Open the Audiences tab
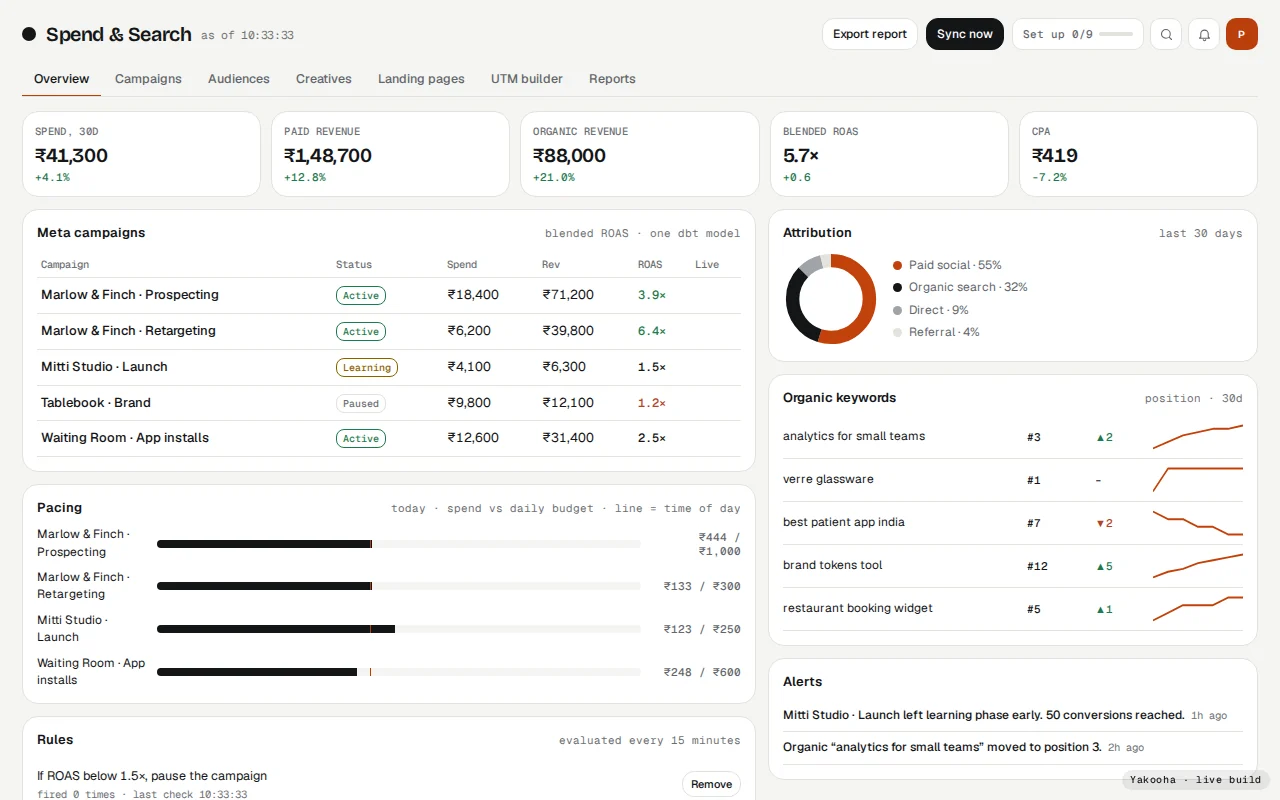 pyautogui.click(x=239, y=79)
